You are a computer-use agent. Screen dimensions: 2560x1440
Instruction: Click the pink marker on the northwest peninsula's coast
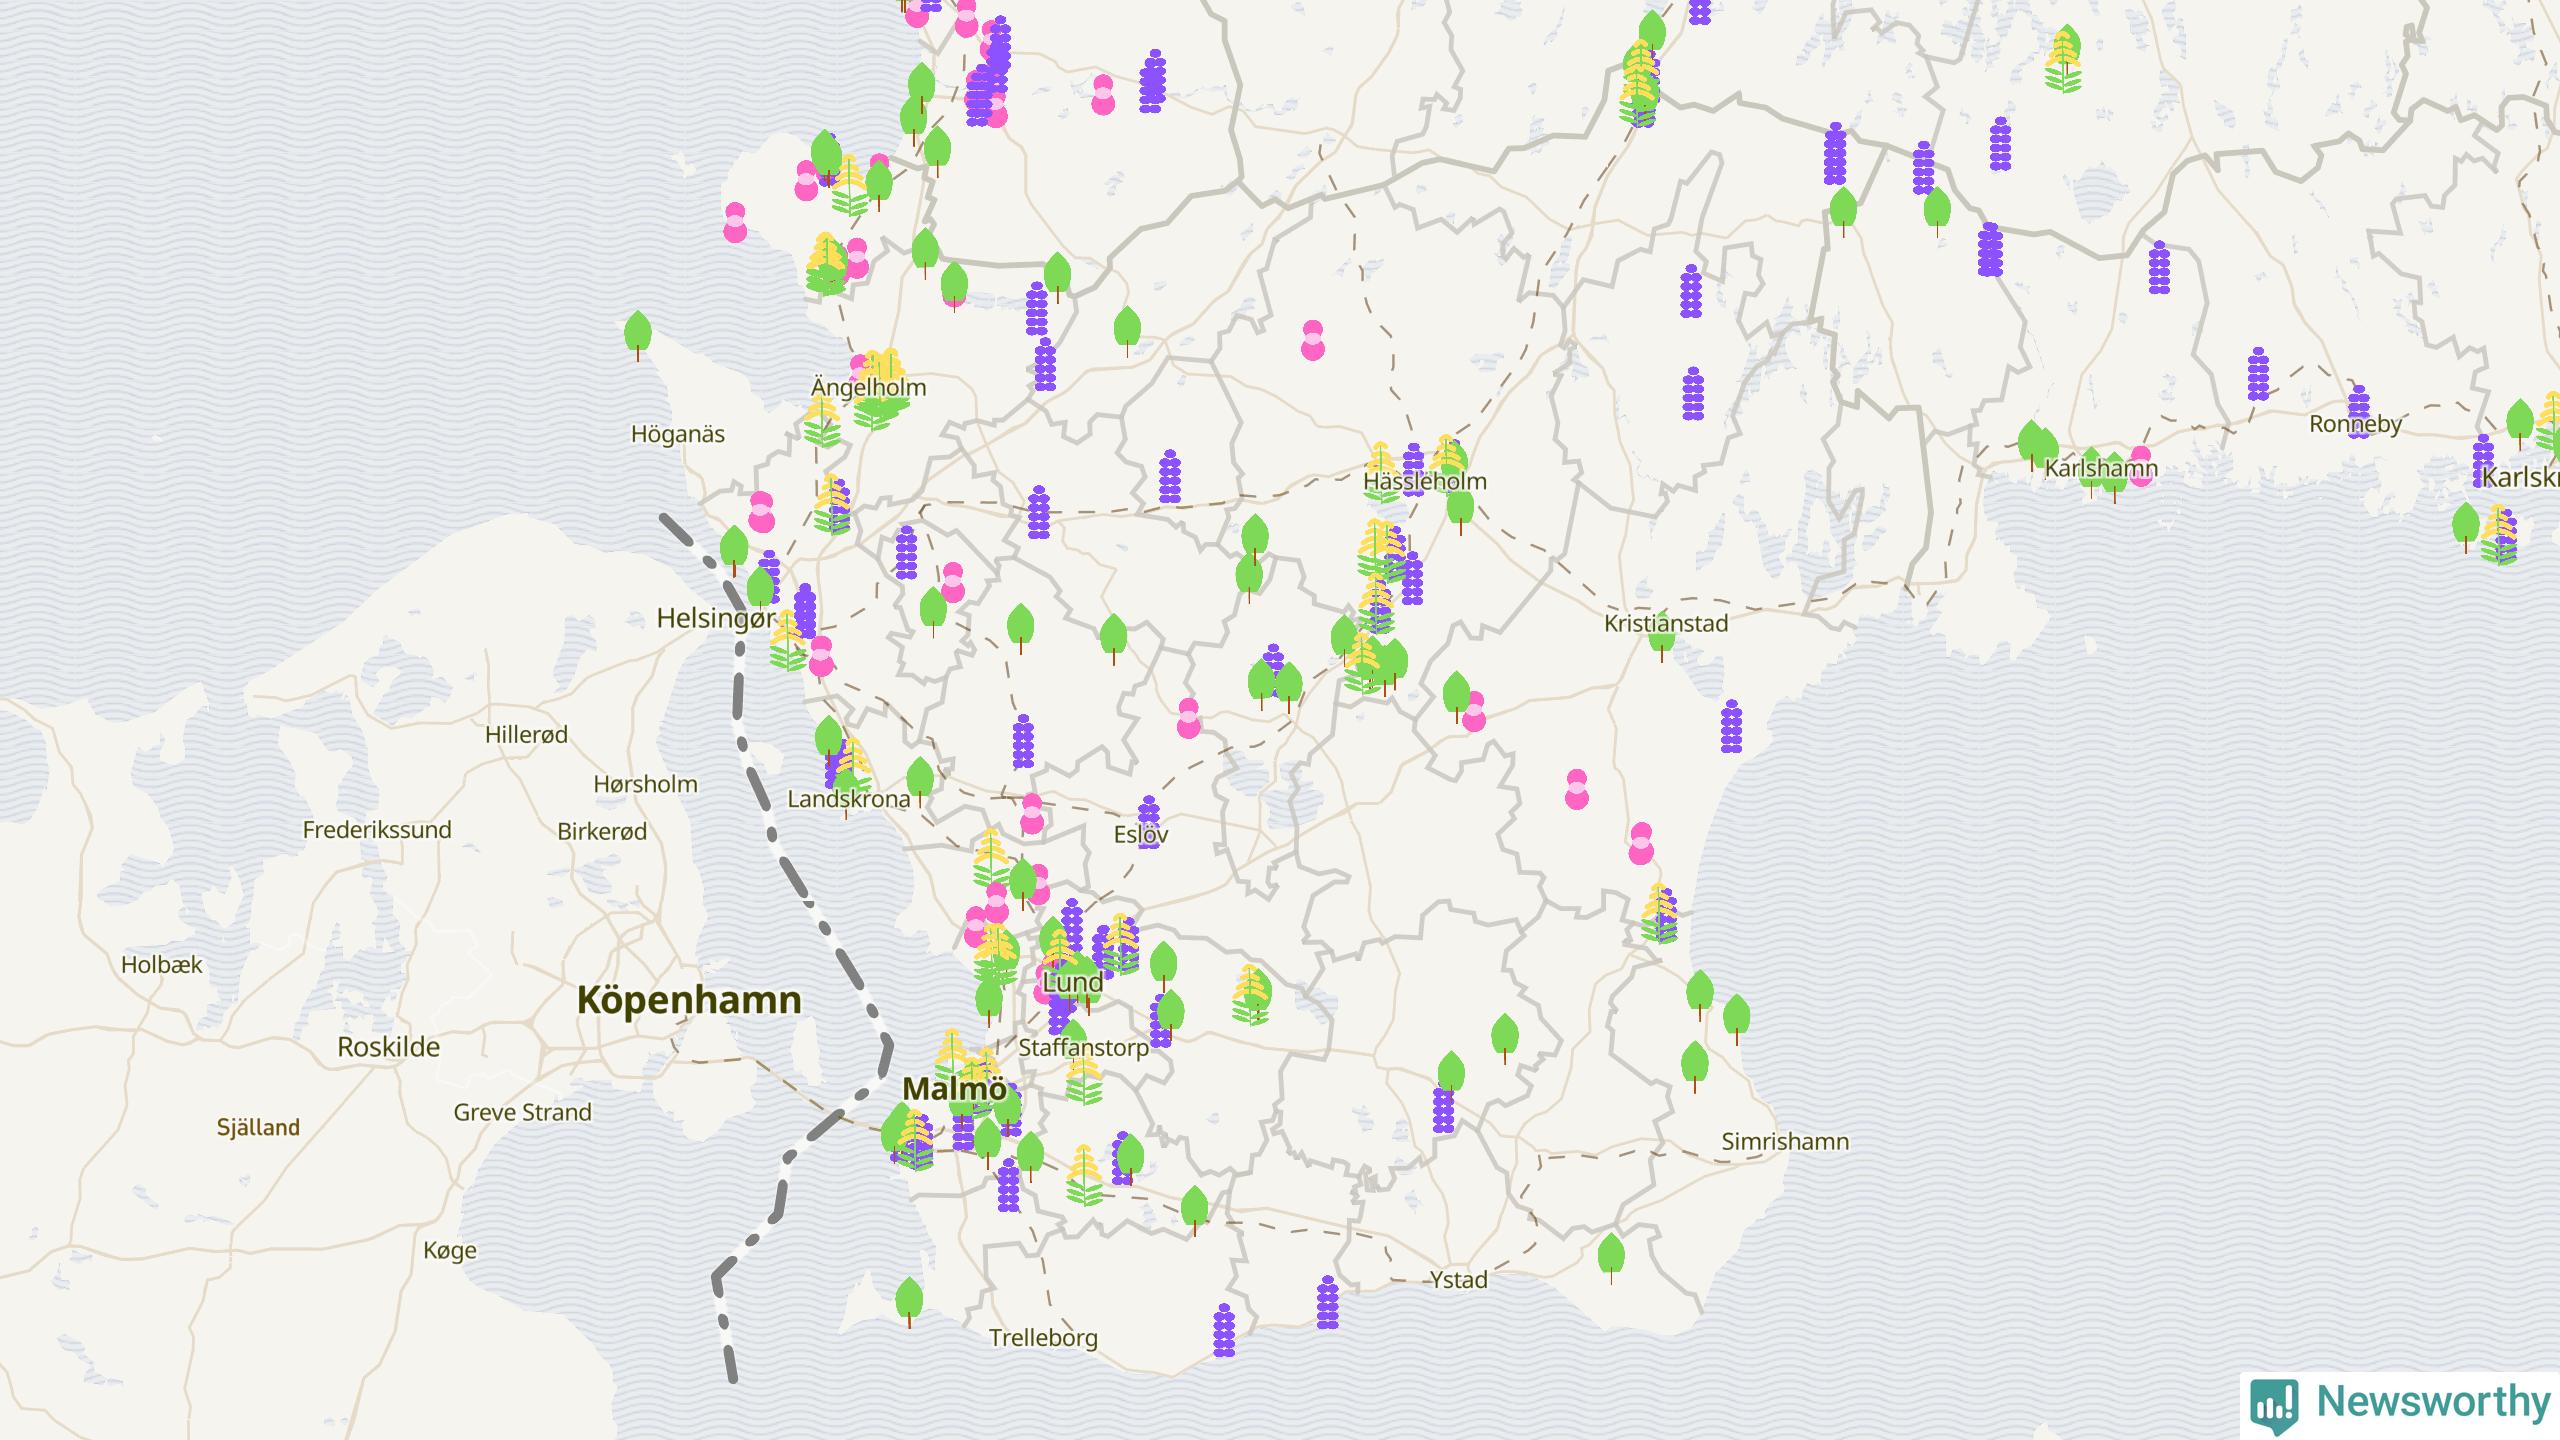pyautogui.click(x=735, y=222)
